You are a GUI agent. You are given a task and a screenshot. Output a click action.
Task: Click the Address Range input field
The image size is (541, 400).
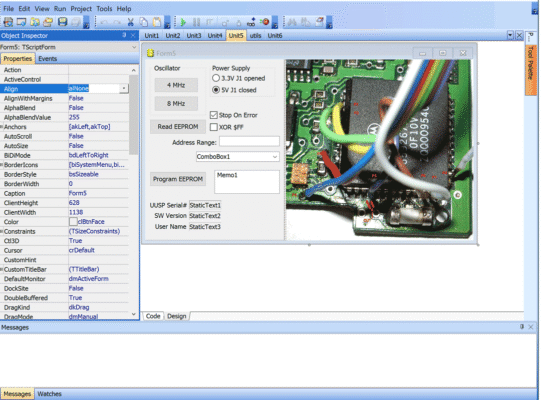point(249,141)
